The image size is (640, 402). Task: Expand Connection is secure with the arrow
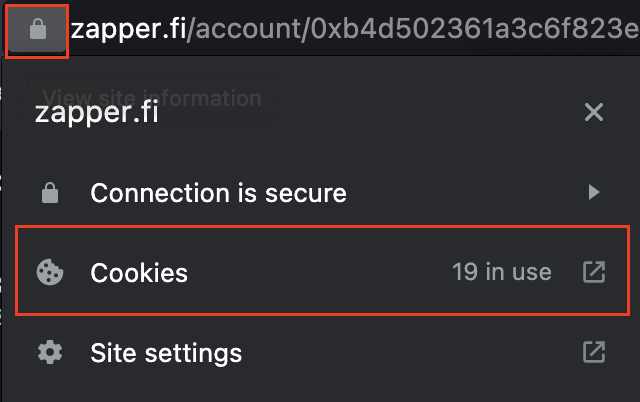coord(594,192)
